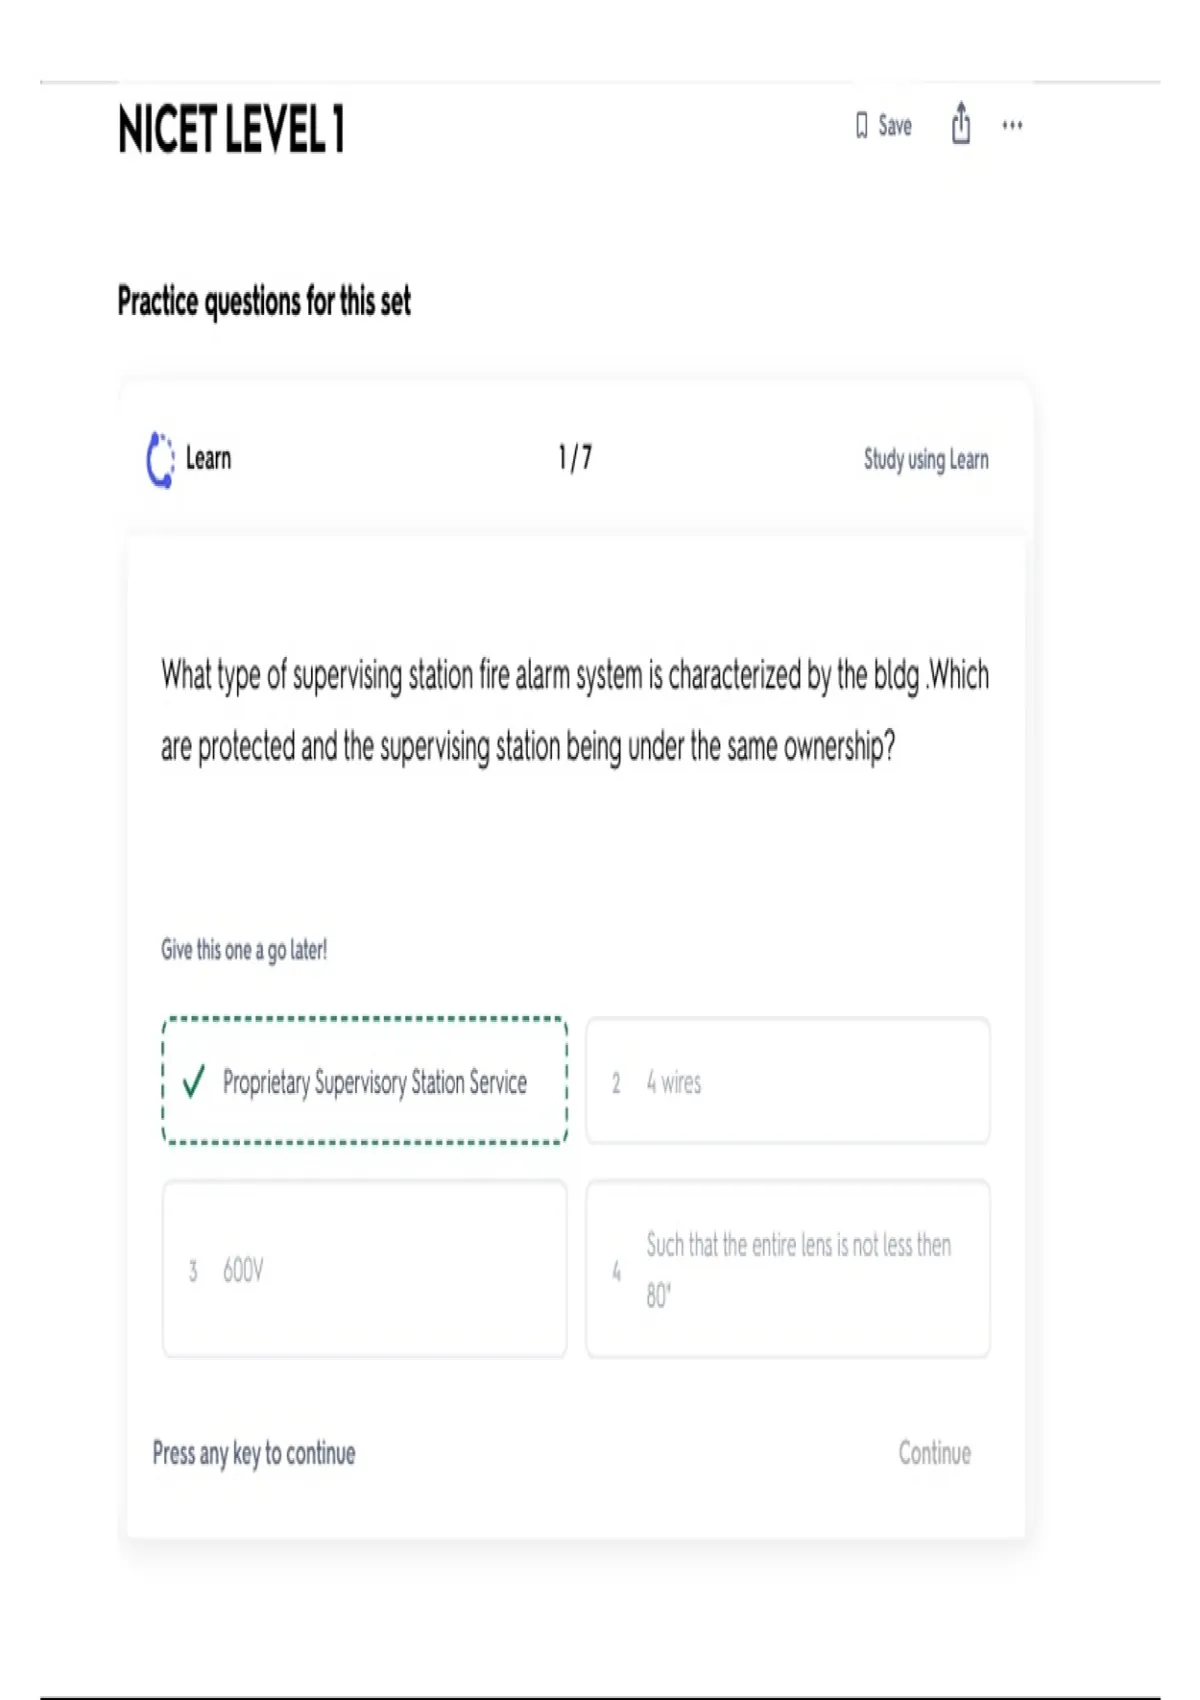Click the Learn mode circular icon

pos(160,460)
